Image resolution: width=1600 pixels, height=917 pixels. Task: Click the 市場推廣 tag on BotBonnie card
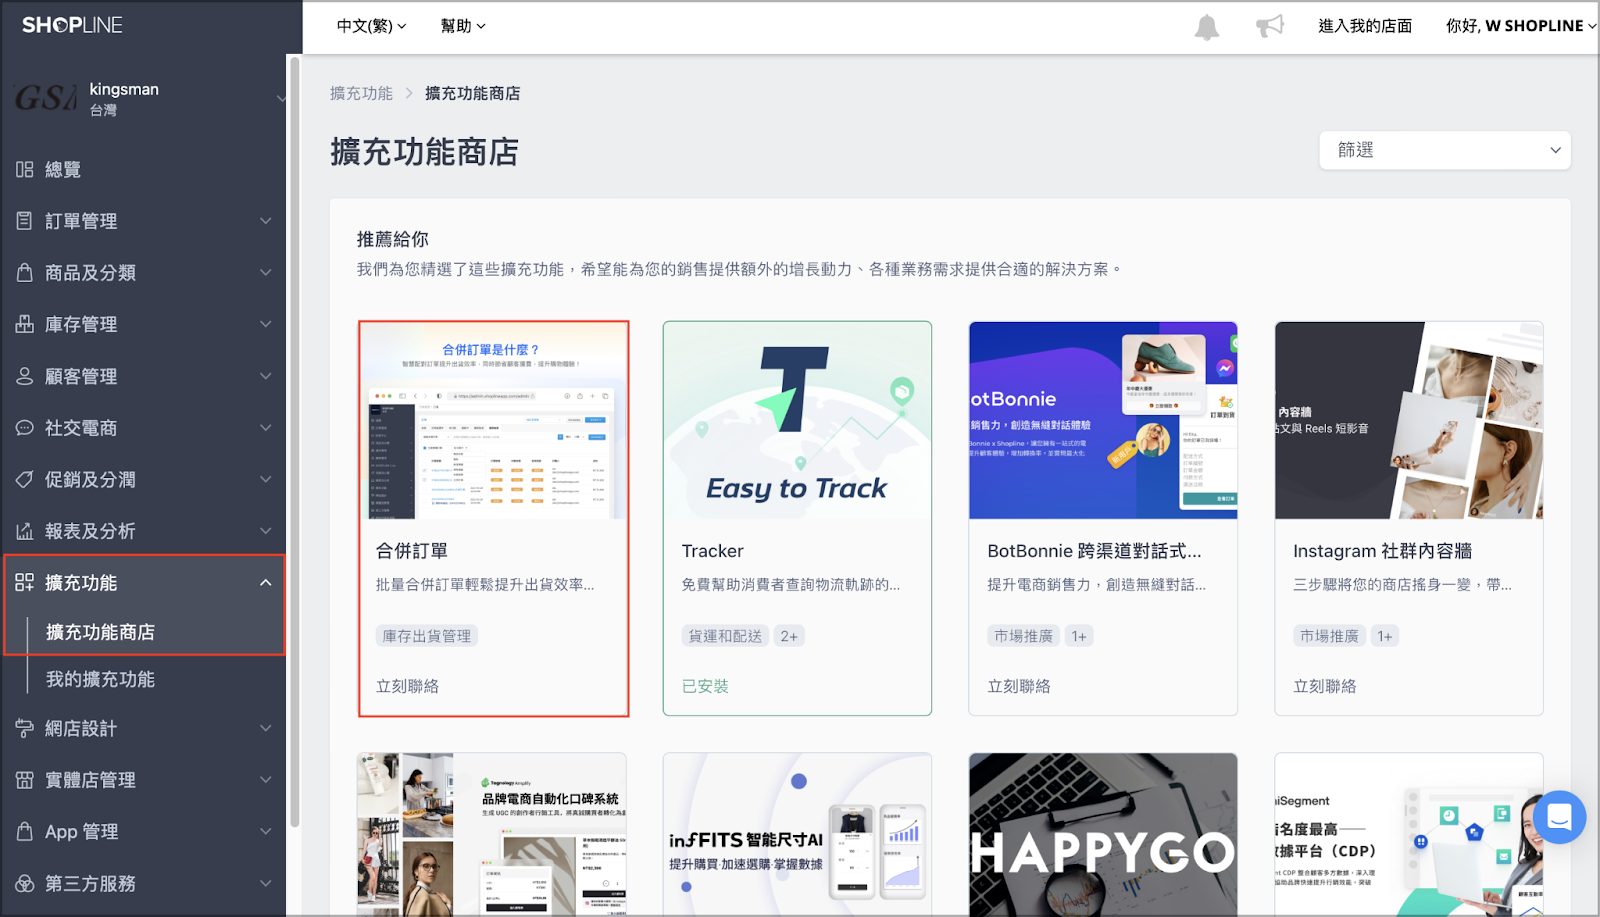coord(1023,636)
